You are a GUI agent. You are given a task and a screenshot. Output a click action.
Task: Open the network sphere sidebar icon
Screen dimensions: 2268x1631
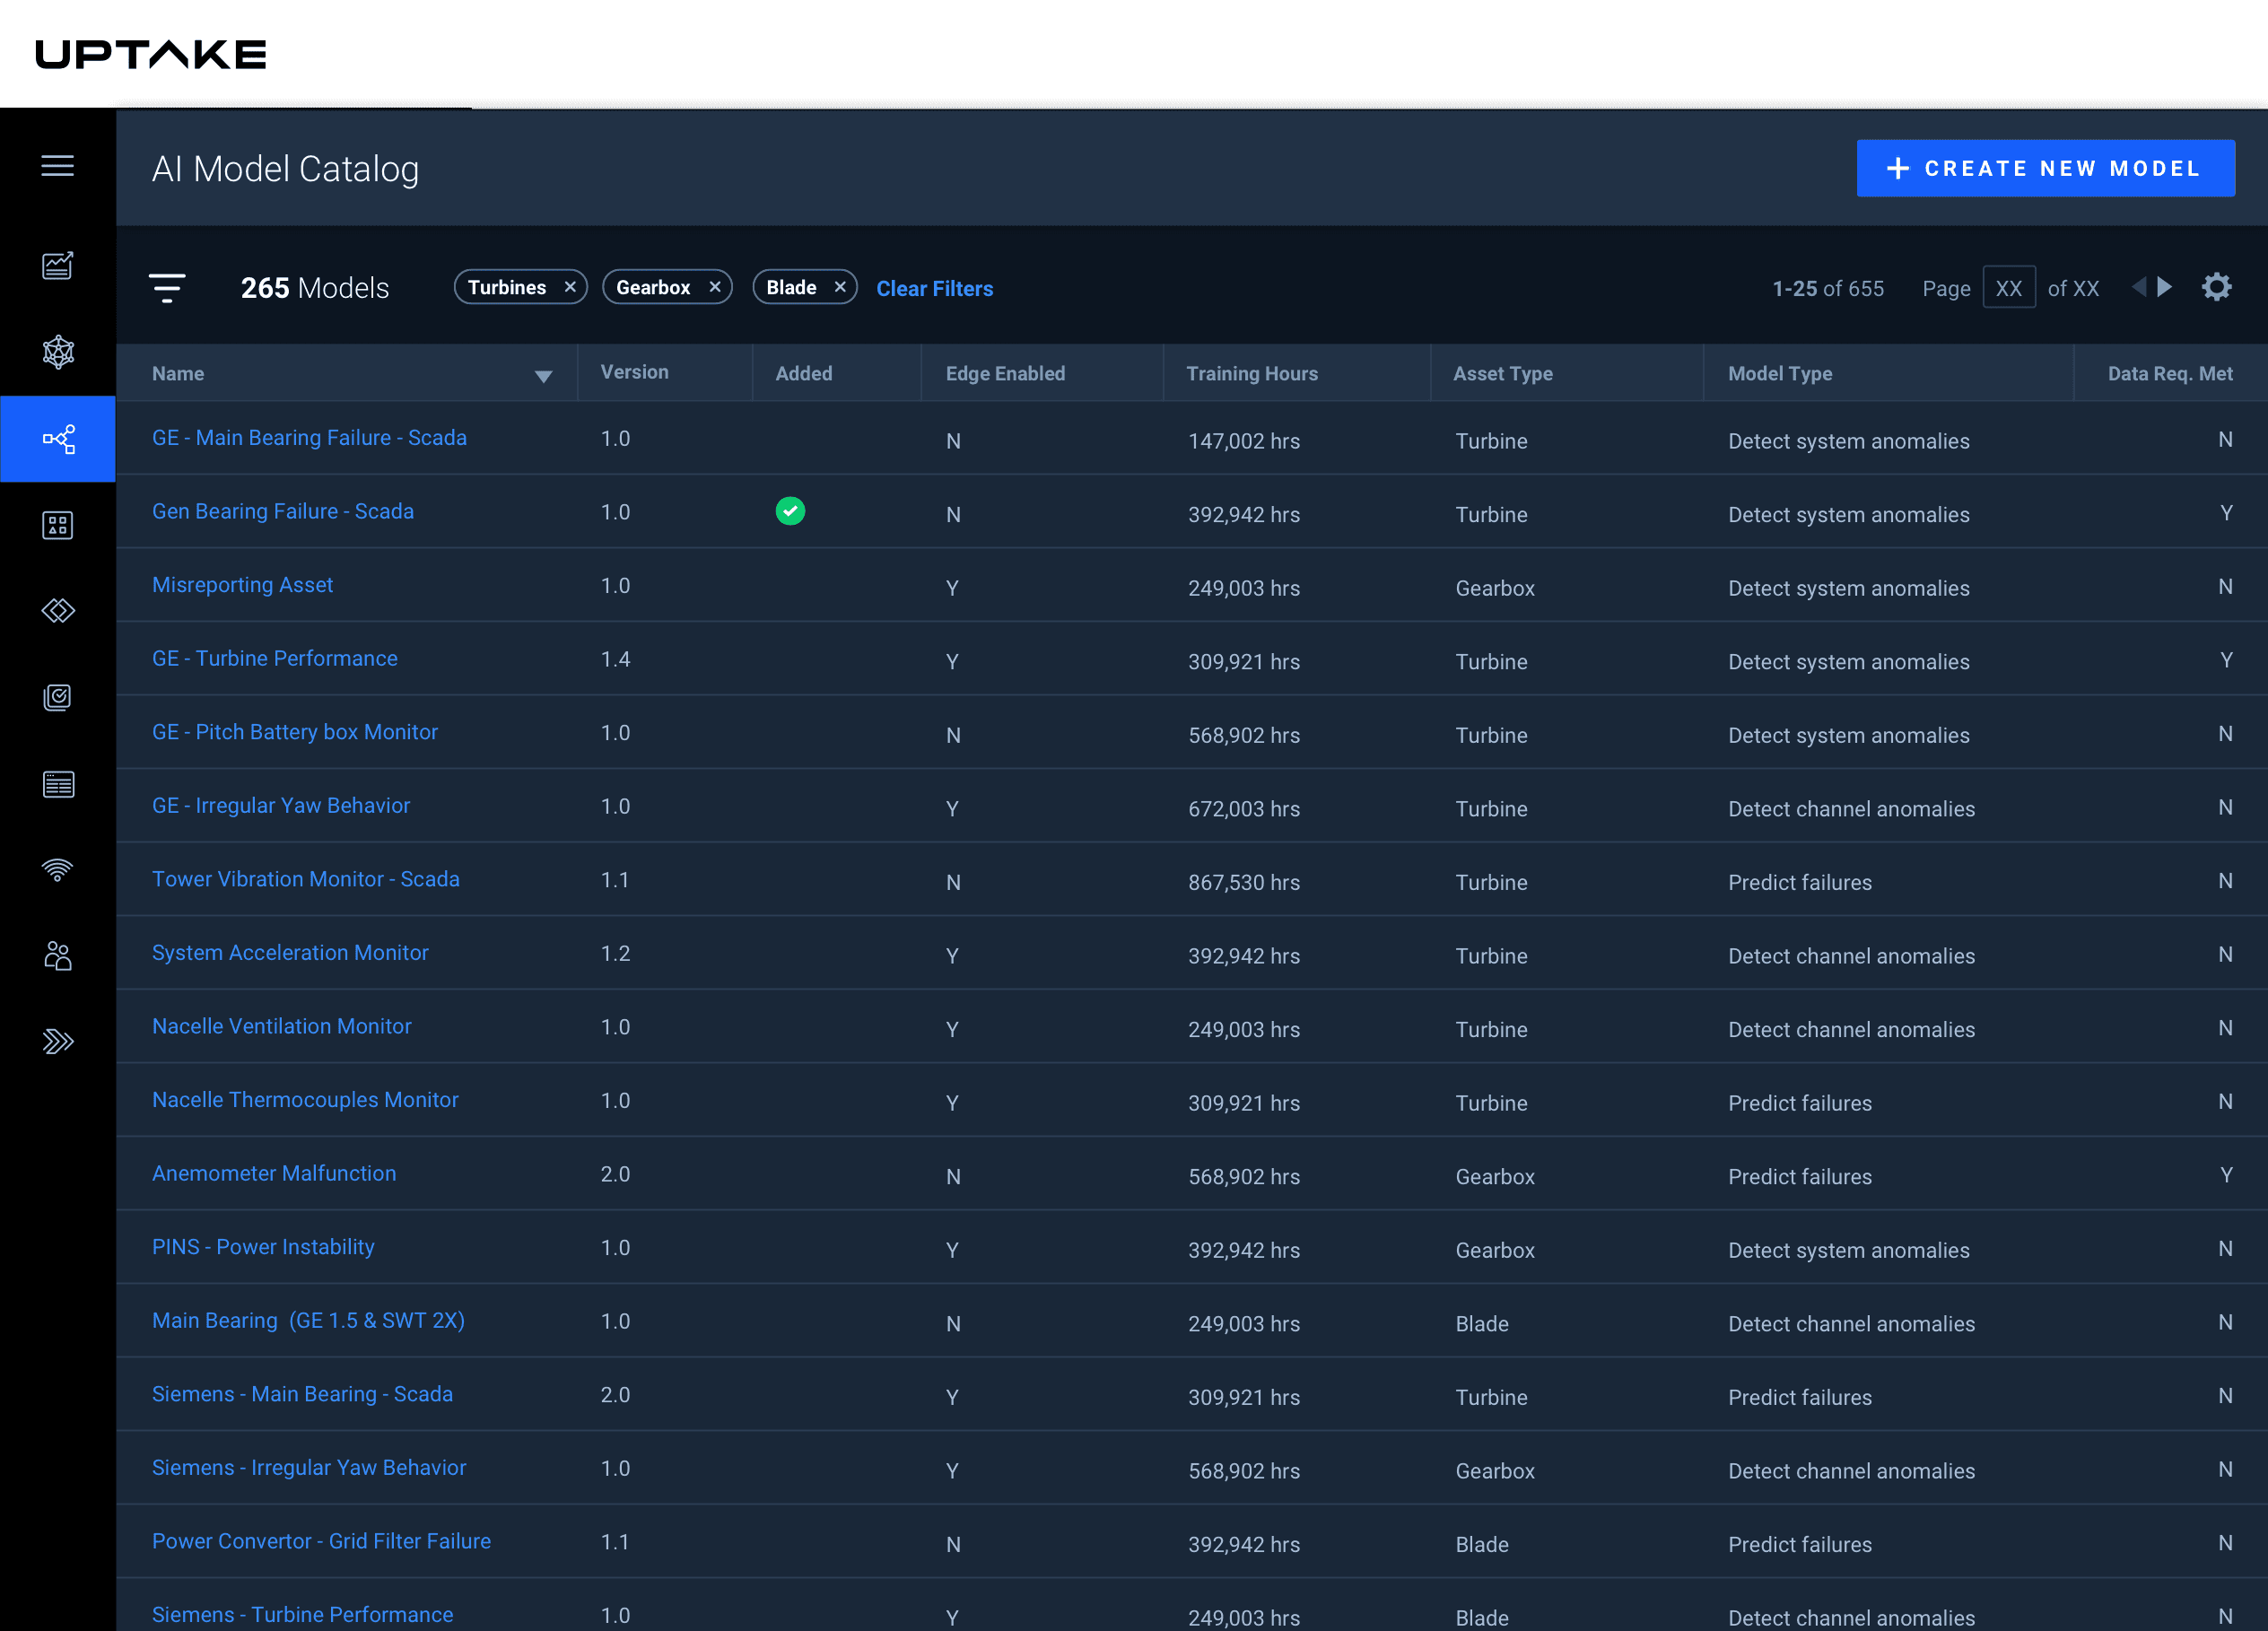(57, 352)
